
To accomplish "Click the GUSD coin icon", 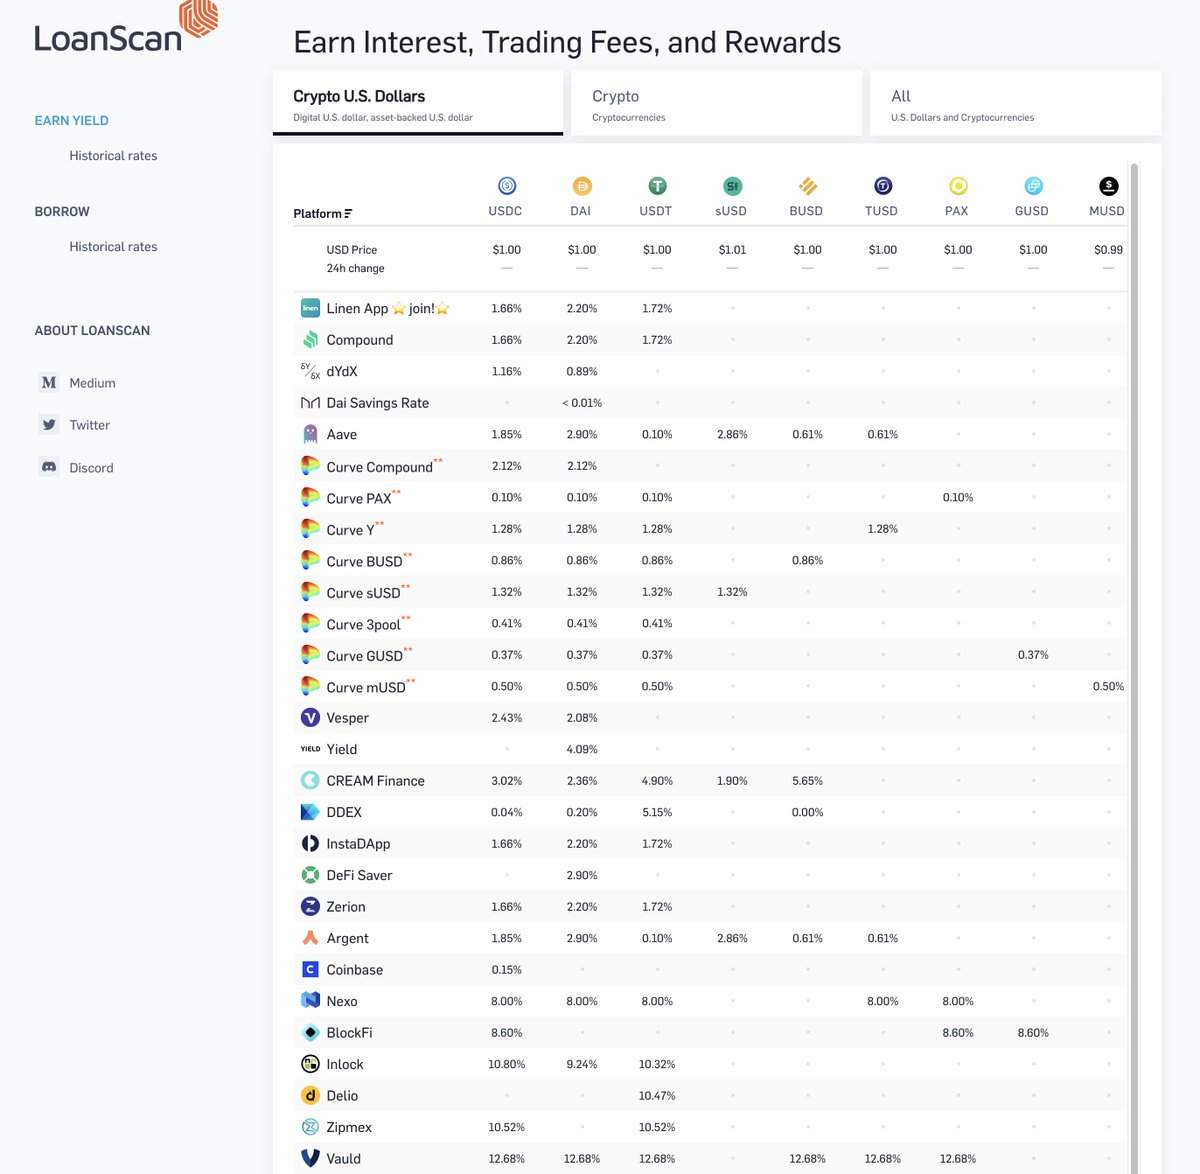I will pos(1033,186).
